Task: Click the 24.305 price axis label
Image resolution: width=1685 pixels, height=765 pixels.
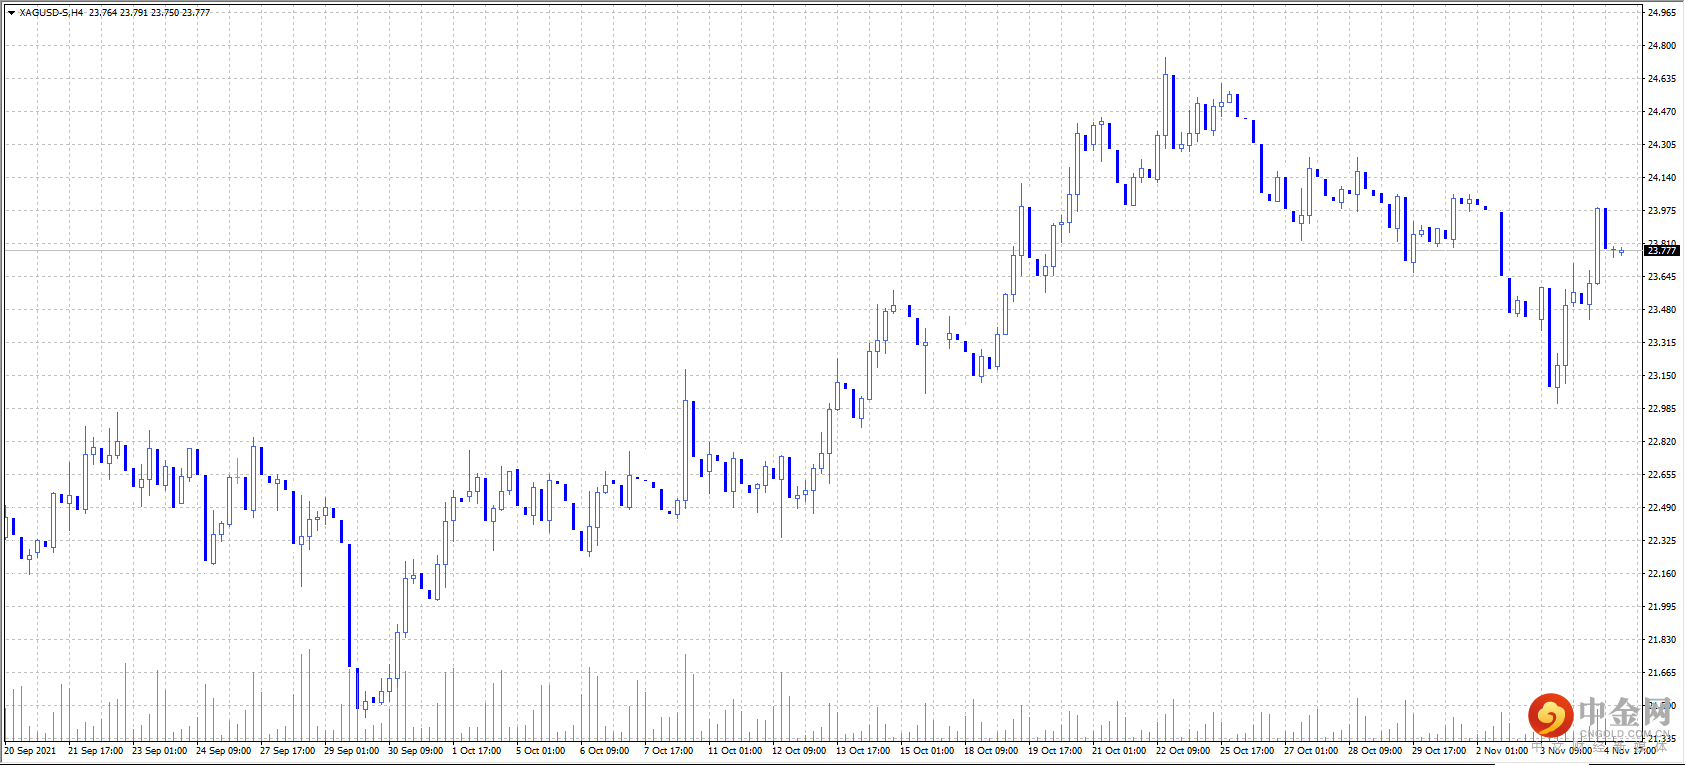Action: 1662,145
